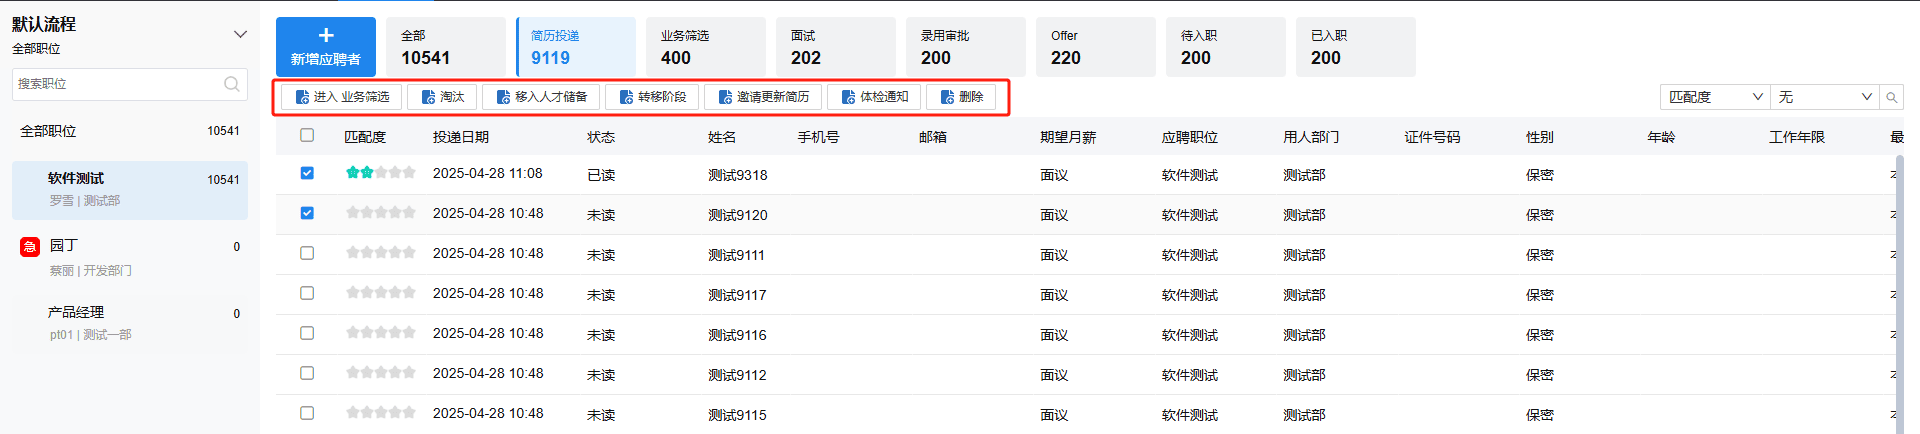Click the search icon in job search box

click(231, 84)
